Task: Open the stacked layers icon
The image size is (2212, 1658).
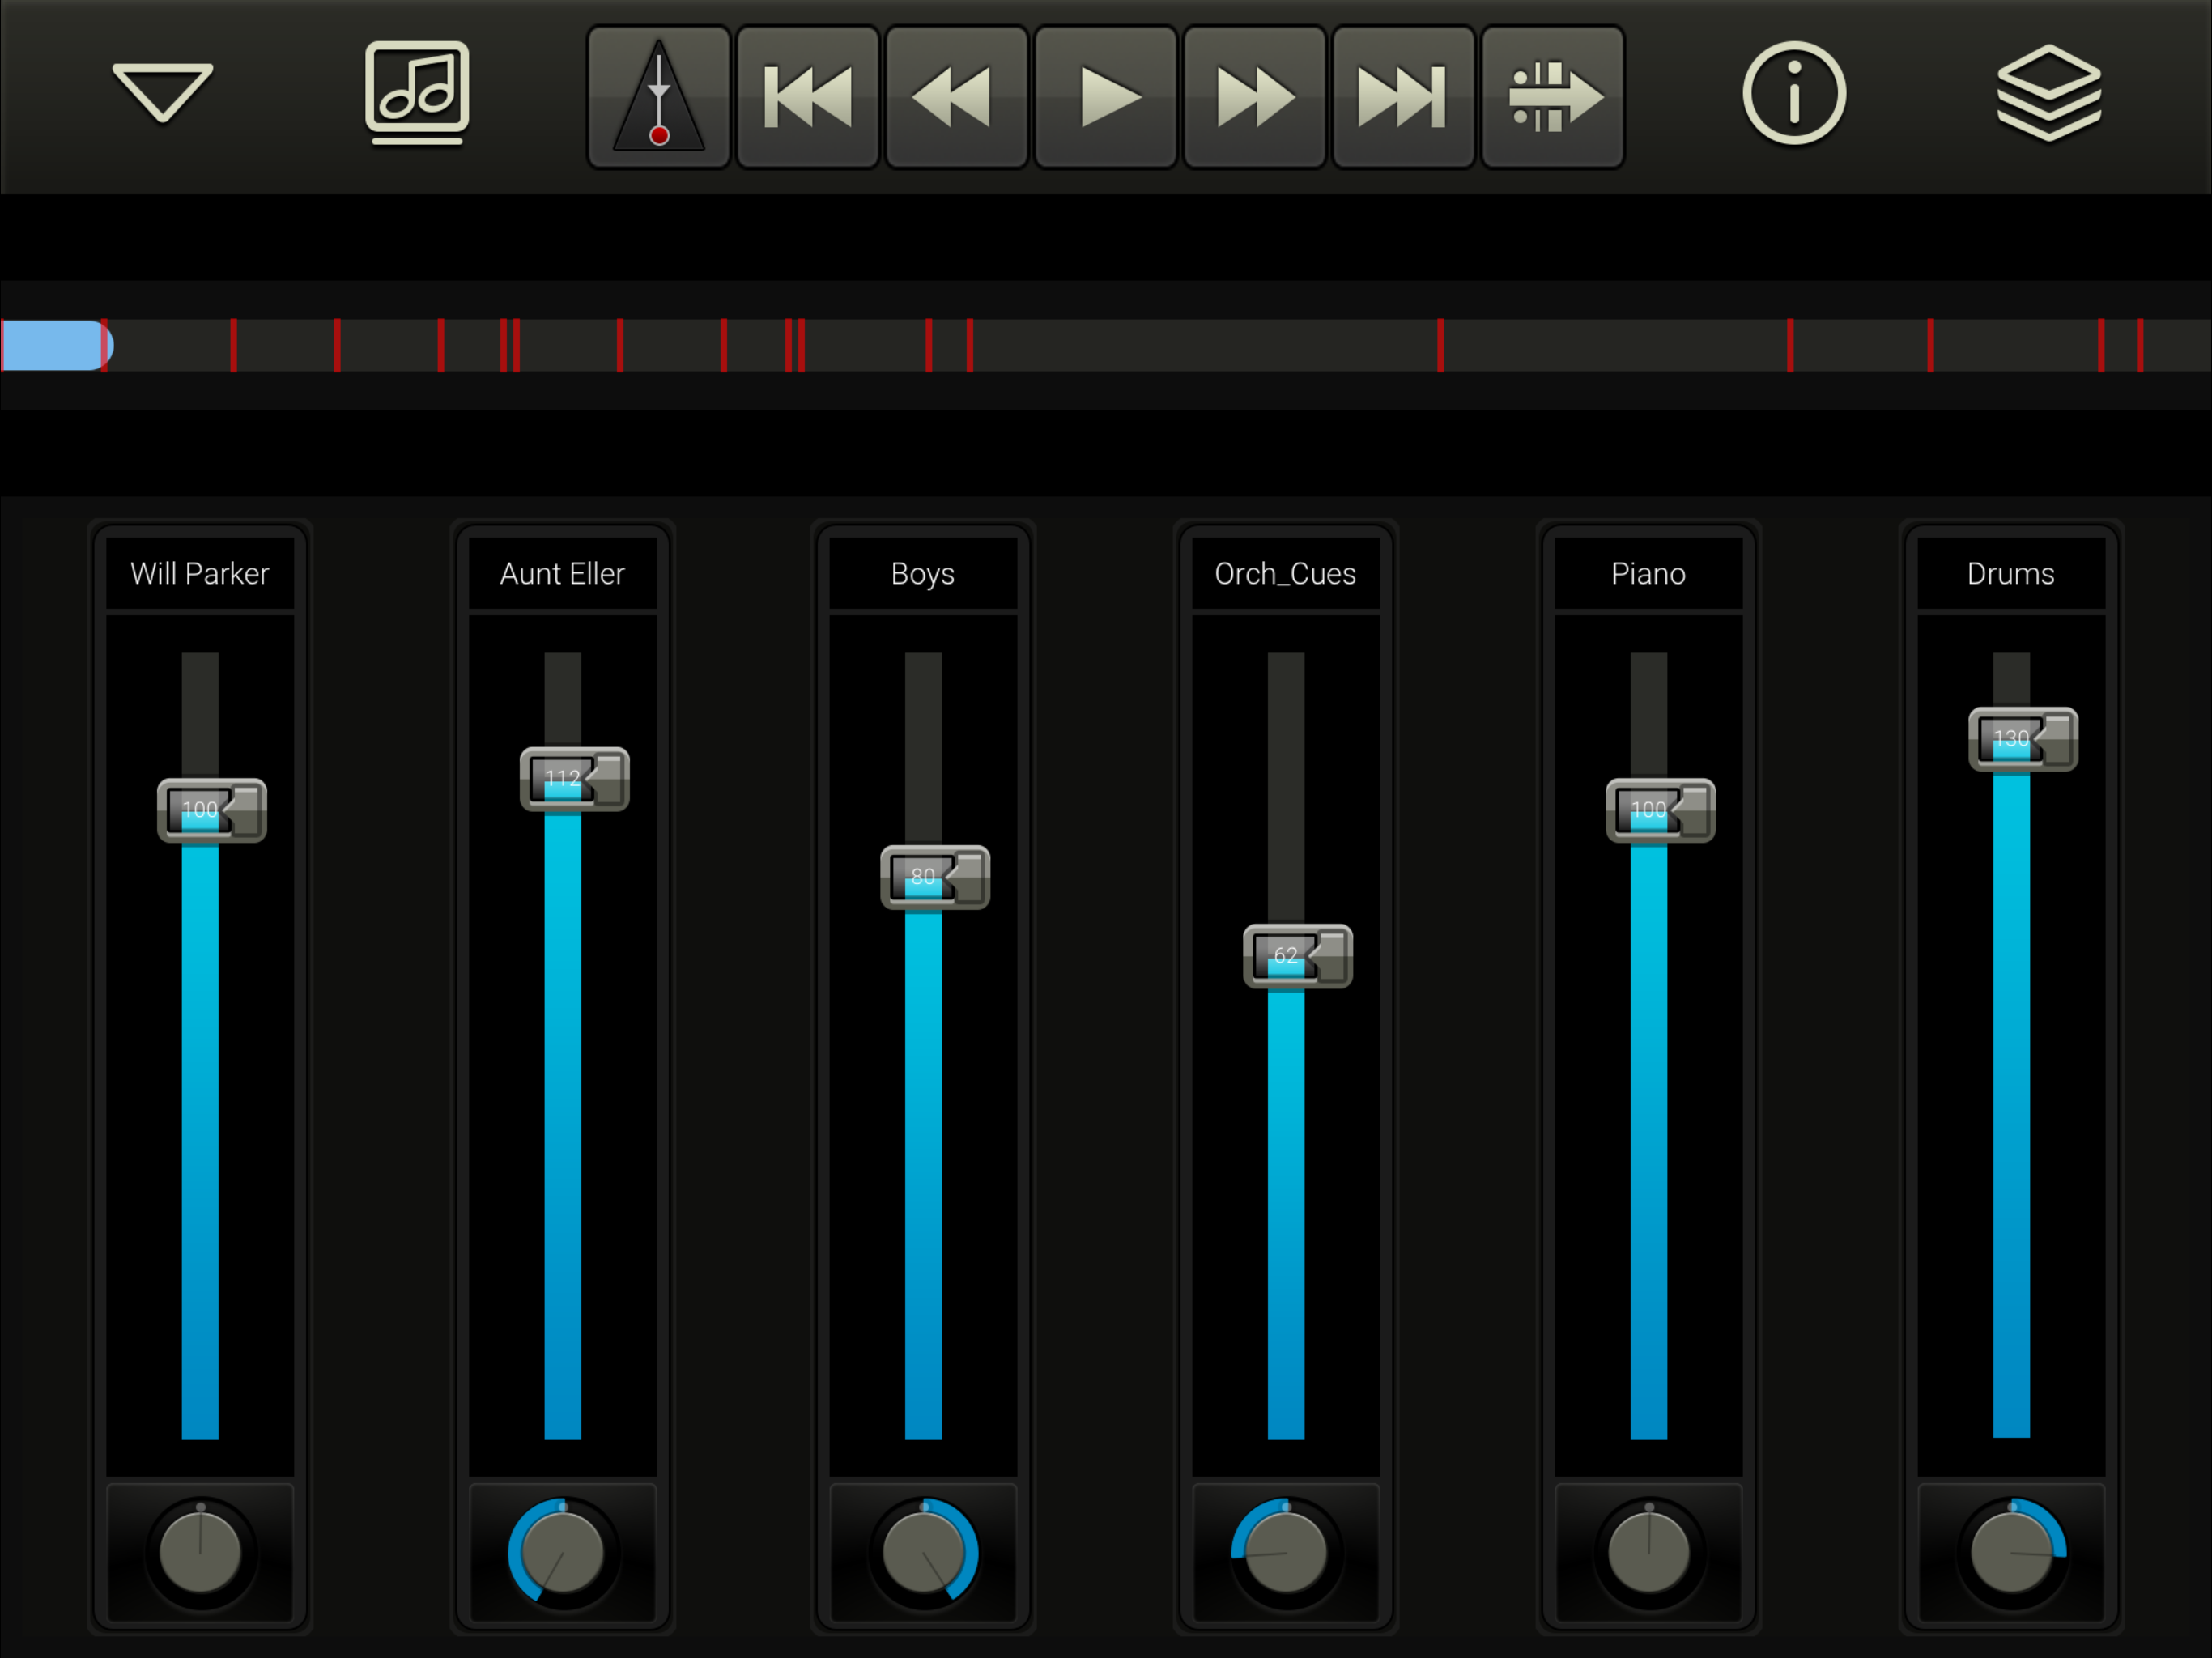Action: 2049,93
